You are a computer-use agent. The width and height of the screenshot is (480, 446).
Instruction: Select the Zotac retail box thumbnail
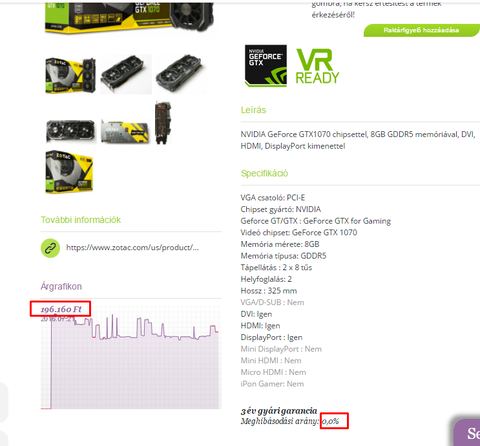coord(69,171)
